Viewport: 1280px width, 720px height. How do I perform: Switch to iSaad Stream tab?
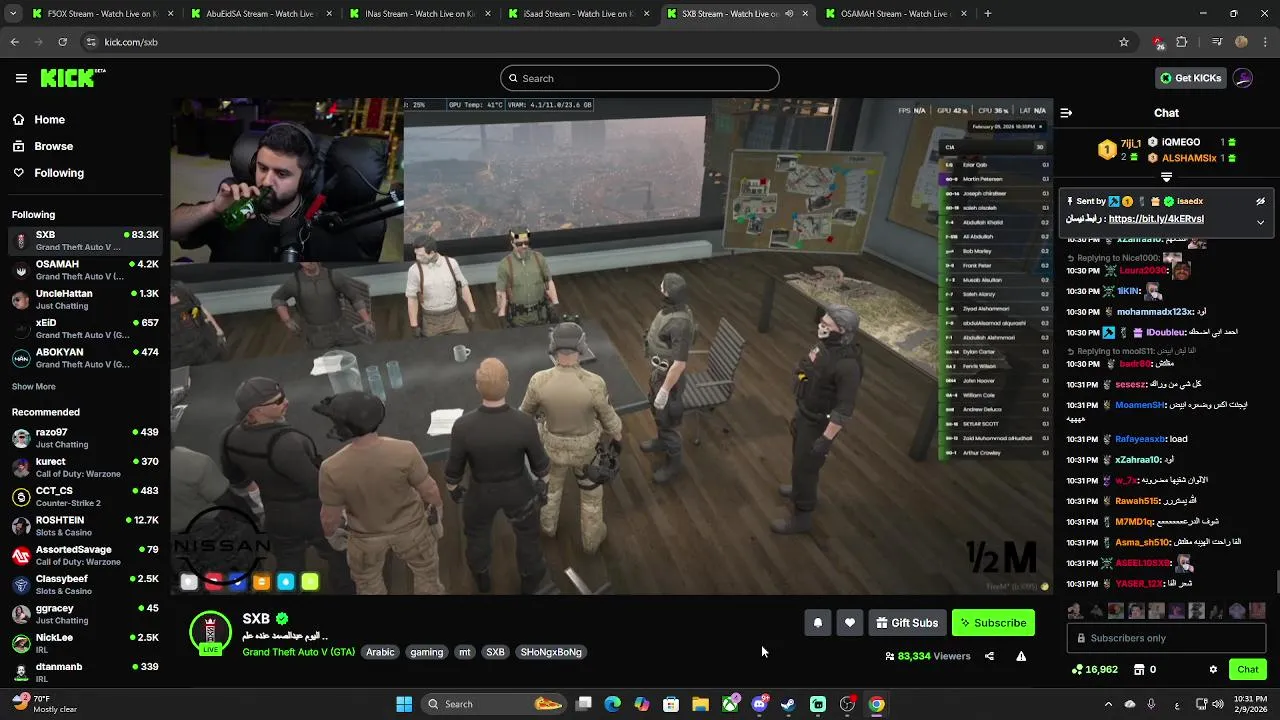578,14
